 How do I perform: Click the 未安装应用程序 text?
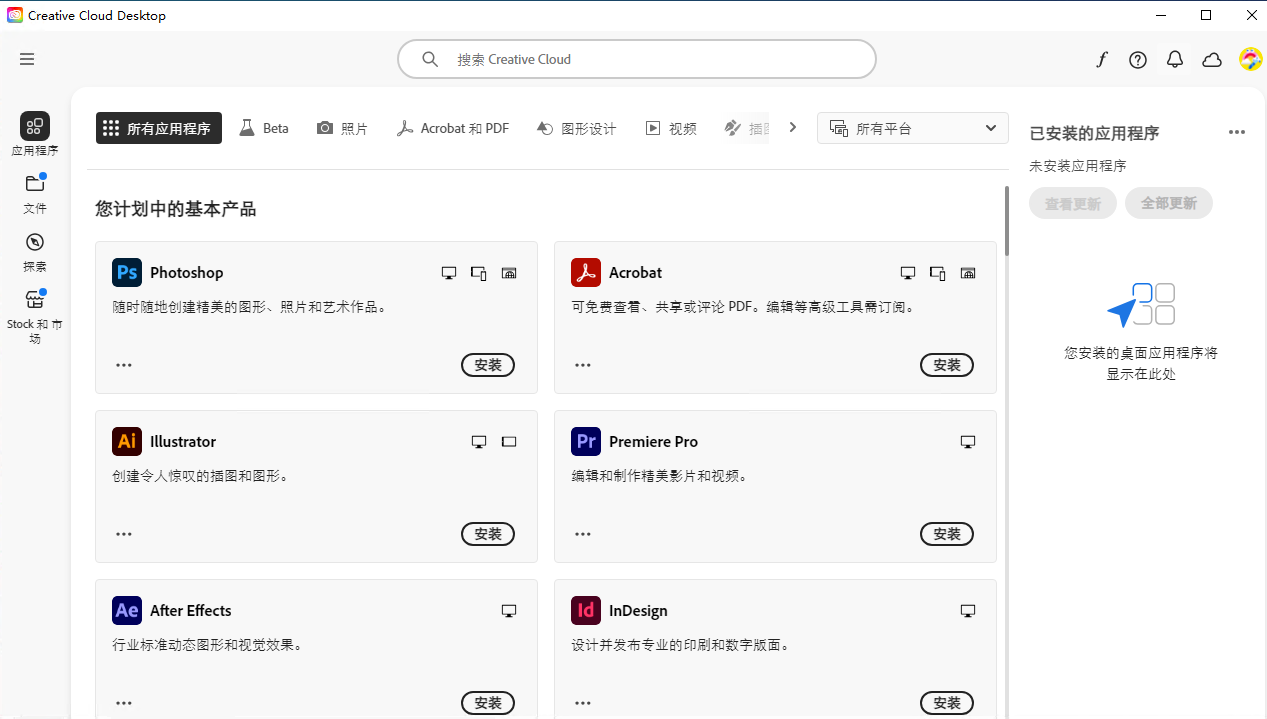coord(1078,166)
